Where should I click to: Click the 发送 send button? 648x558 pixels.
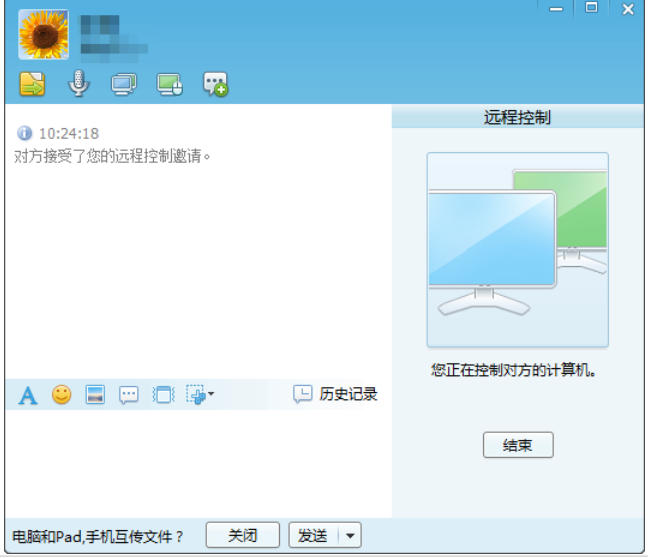tap(313, 535)
